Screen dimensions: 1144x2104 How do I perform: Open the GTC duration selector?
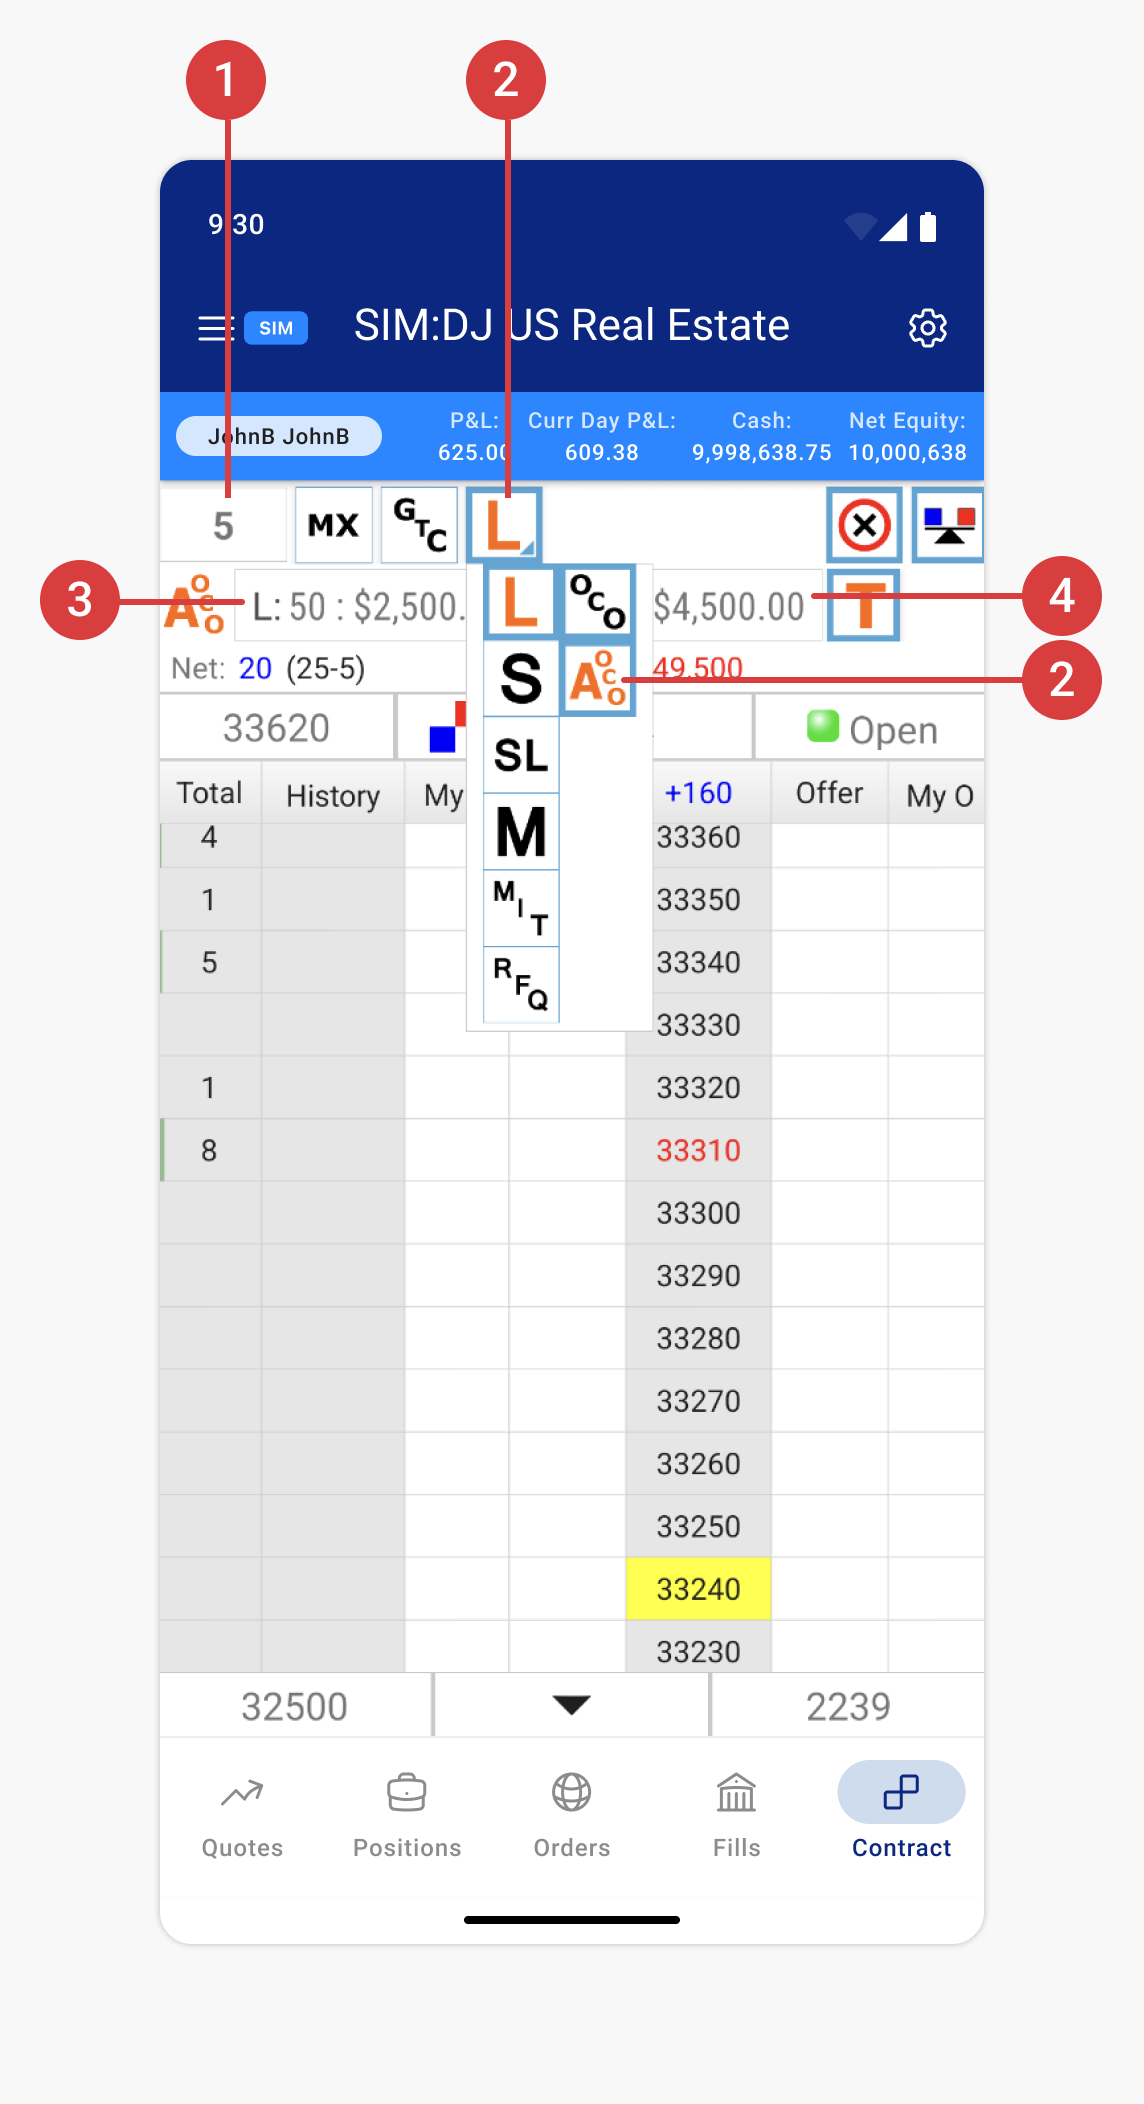pos(419,525)
